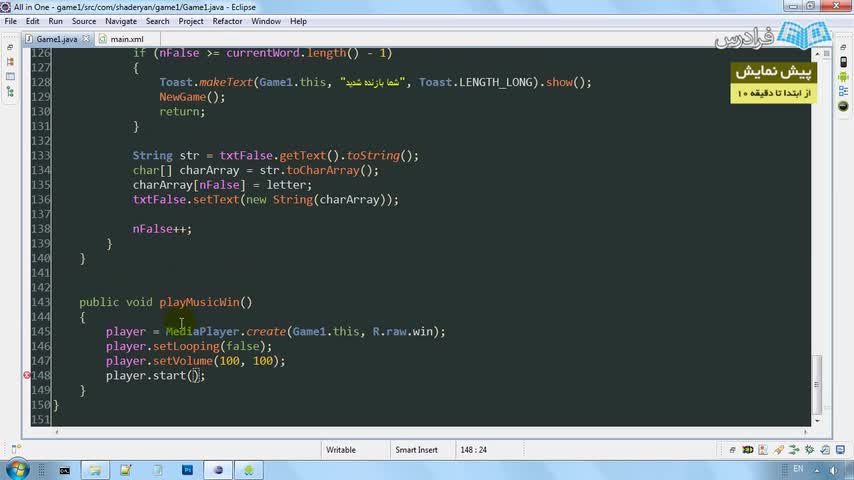Open the Project menu
Image resolution: width=854 pixels, height=480 pixels.
(x=191, y=21)
